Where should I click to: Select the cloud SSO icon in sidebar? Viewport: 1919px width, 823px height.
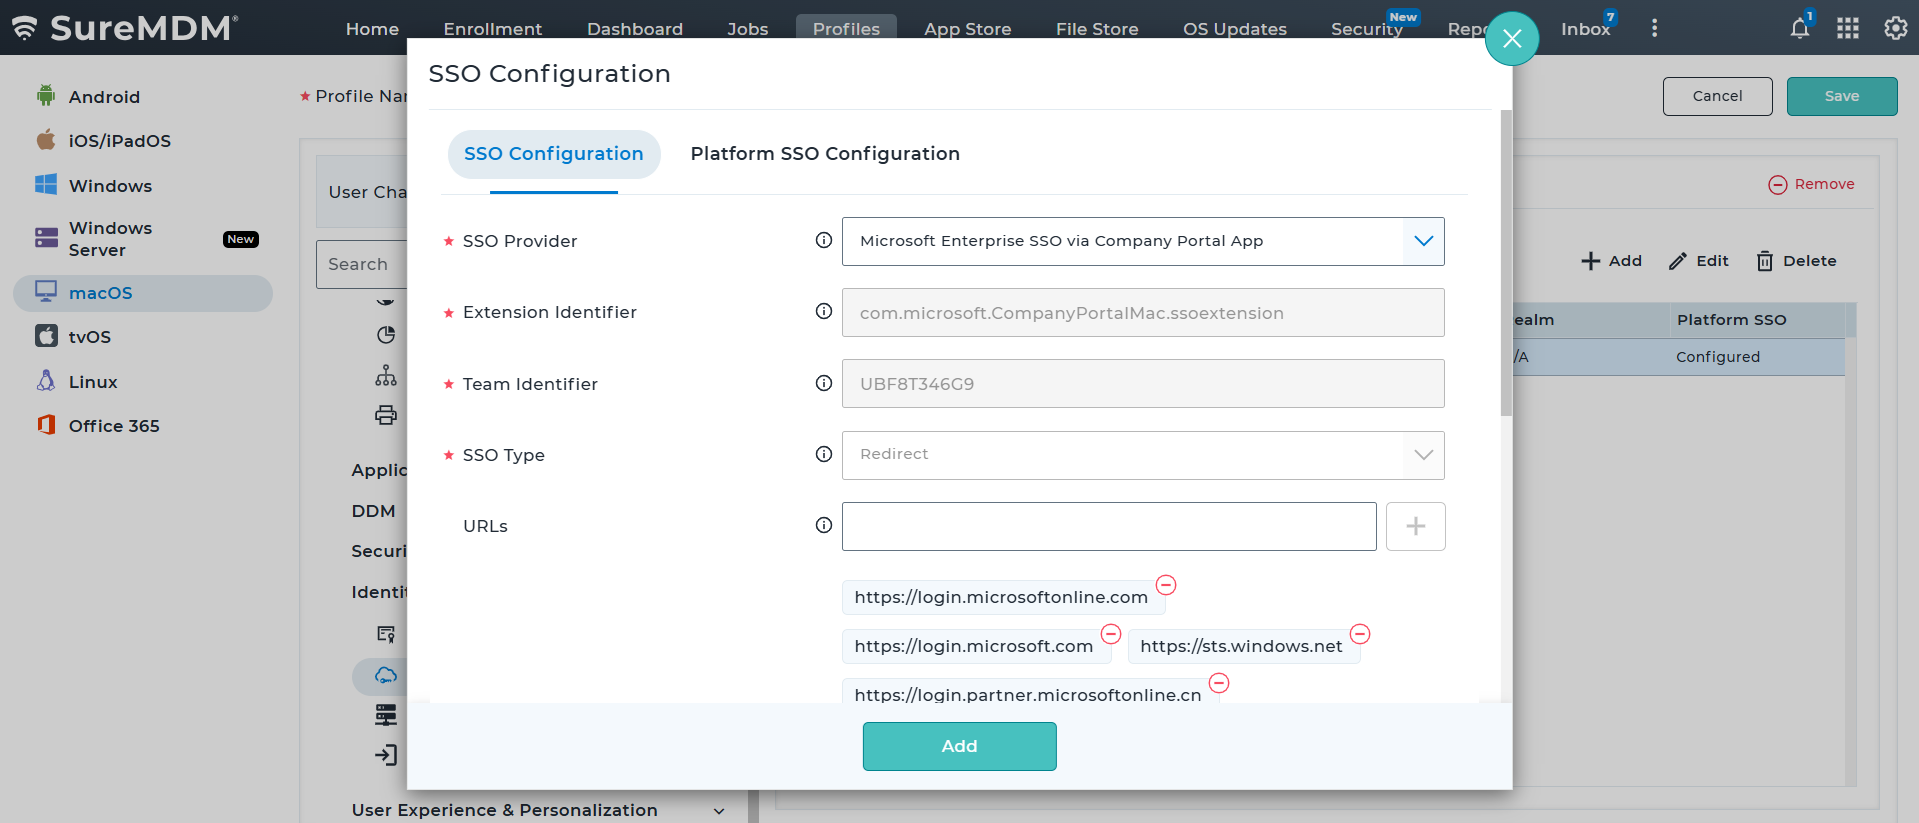386,676
